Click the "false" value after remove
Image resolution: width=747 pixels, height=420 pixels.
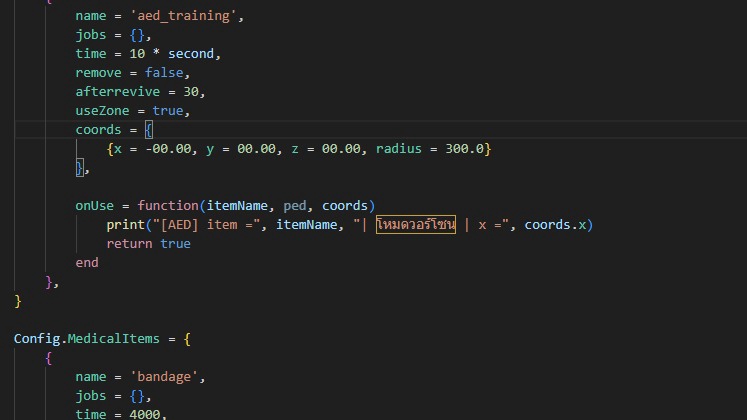coord(163,73)
